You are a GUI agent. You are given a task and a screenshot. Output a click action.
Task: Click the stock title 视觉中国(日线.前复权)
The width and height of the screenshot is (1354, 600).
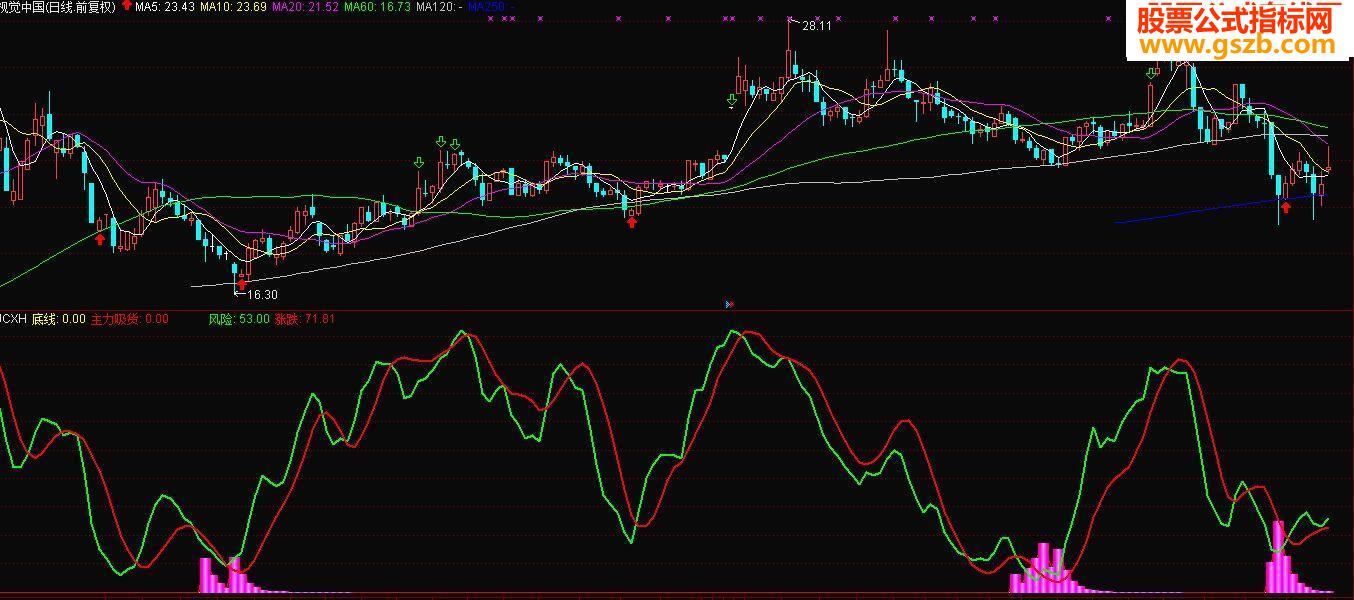[x=58, y=7]
